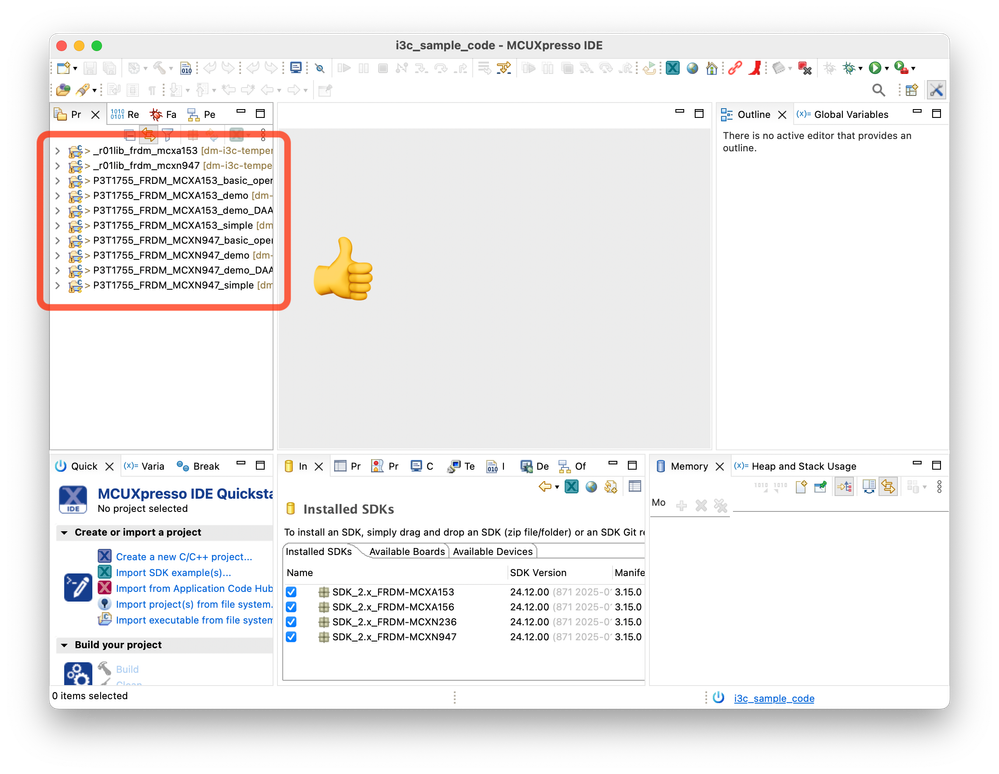Click the table layout icon in Installed SDKs
This screenshot has width=999, height=774.
pyautogui.click(x=635, y=487)
